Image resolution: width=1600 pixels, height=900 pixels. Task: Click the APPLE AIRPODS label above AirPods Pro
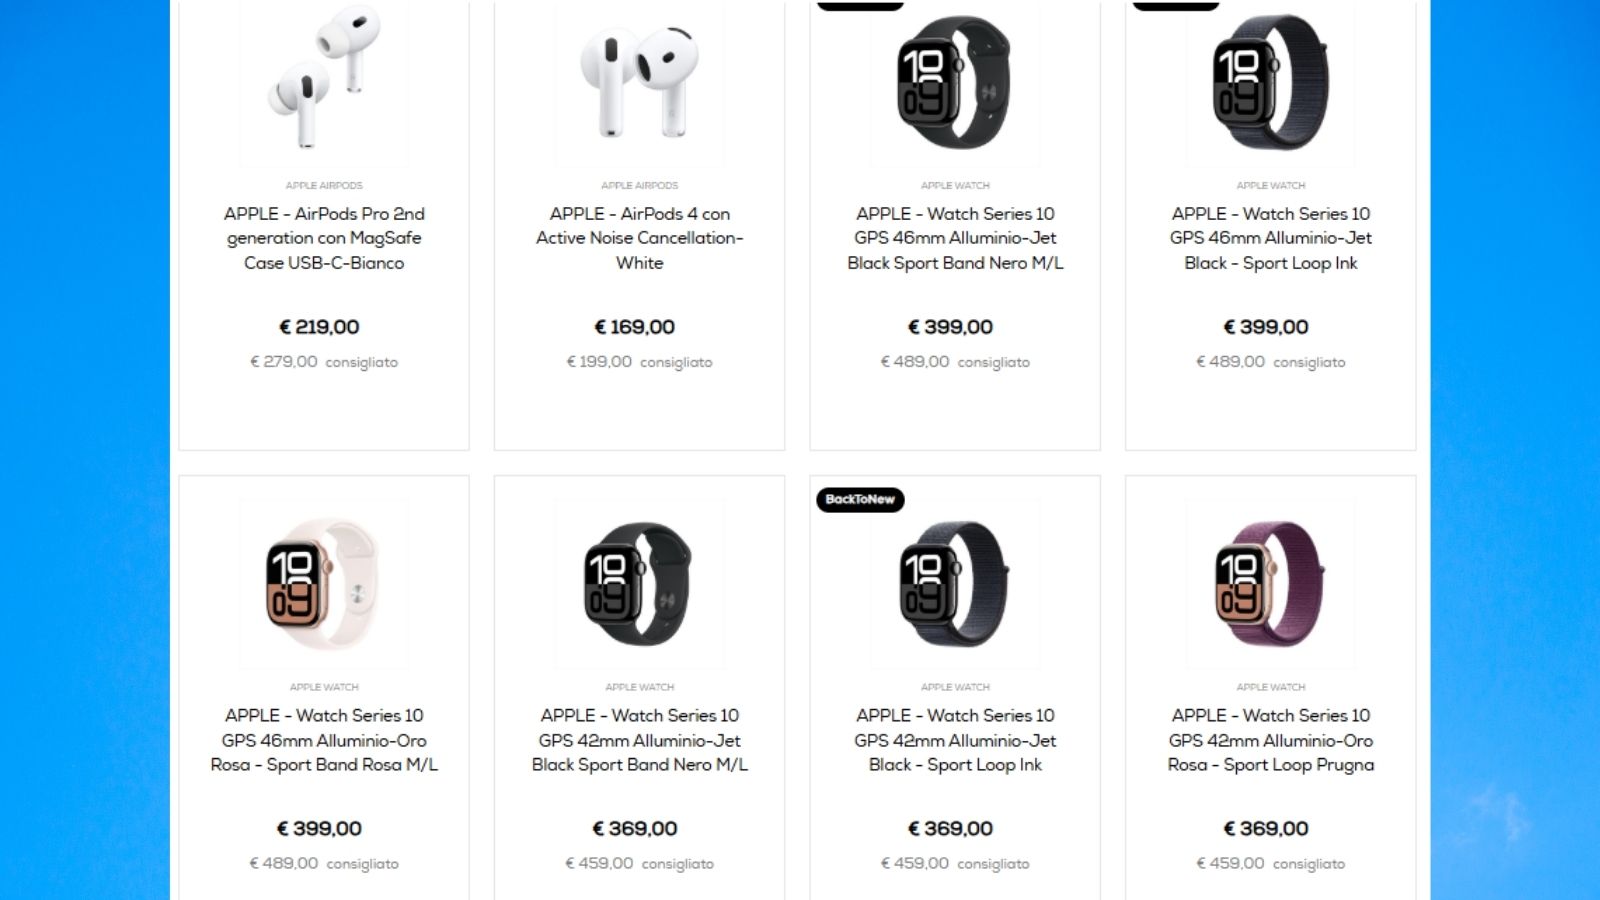pyautogui.click(x=324, y=185)
